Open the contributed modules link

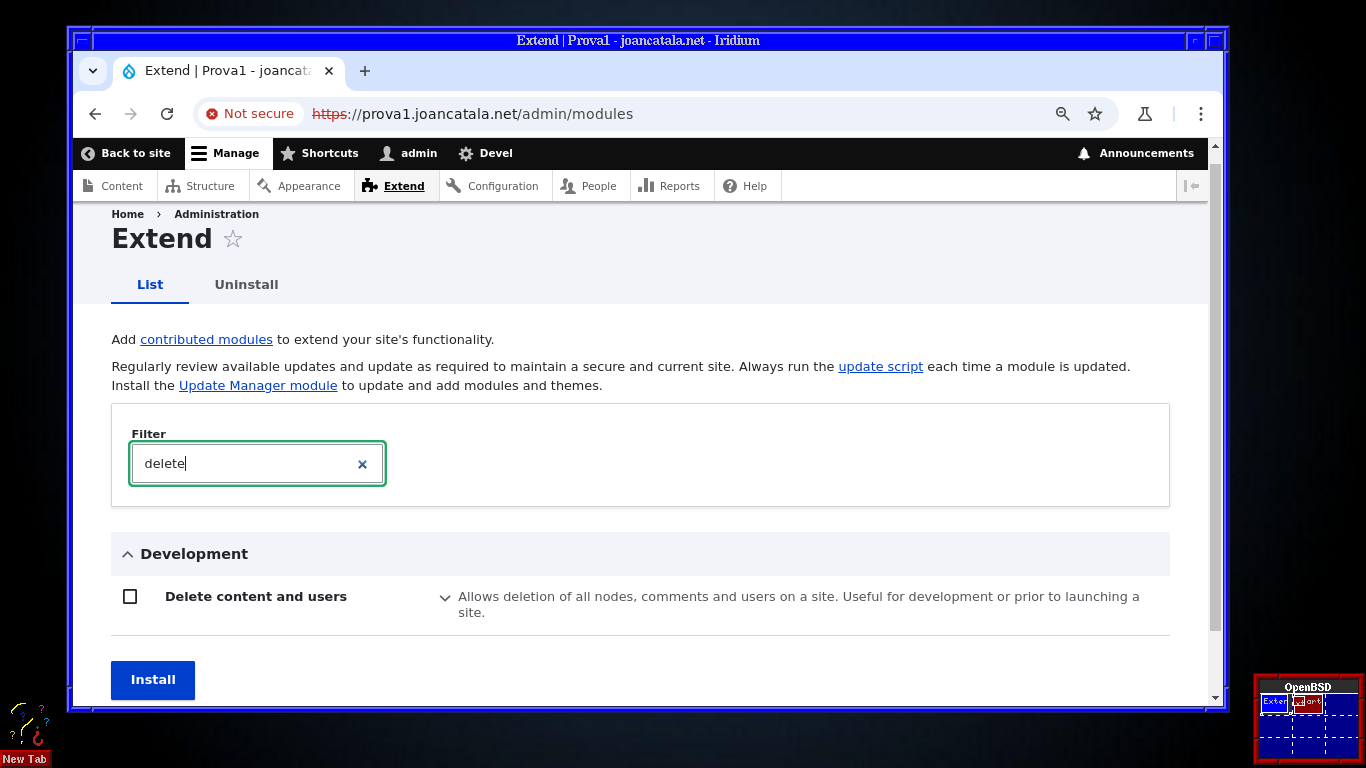click(206, 340)
